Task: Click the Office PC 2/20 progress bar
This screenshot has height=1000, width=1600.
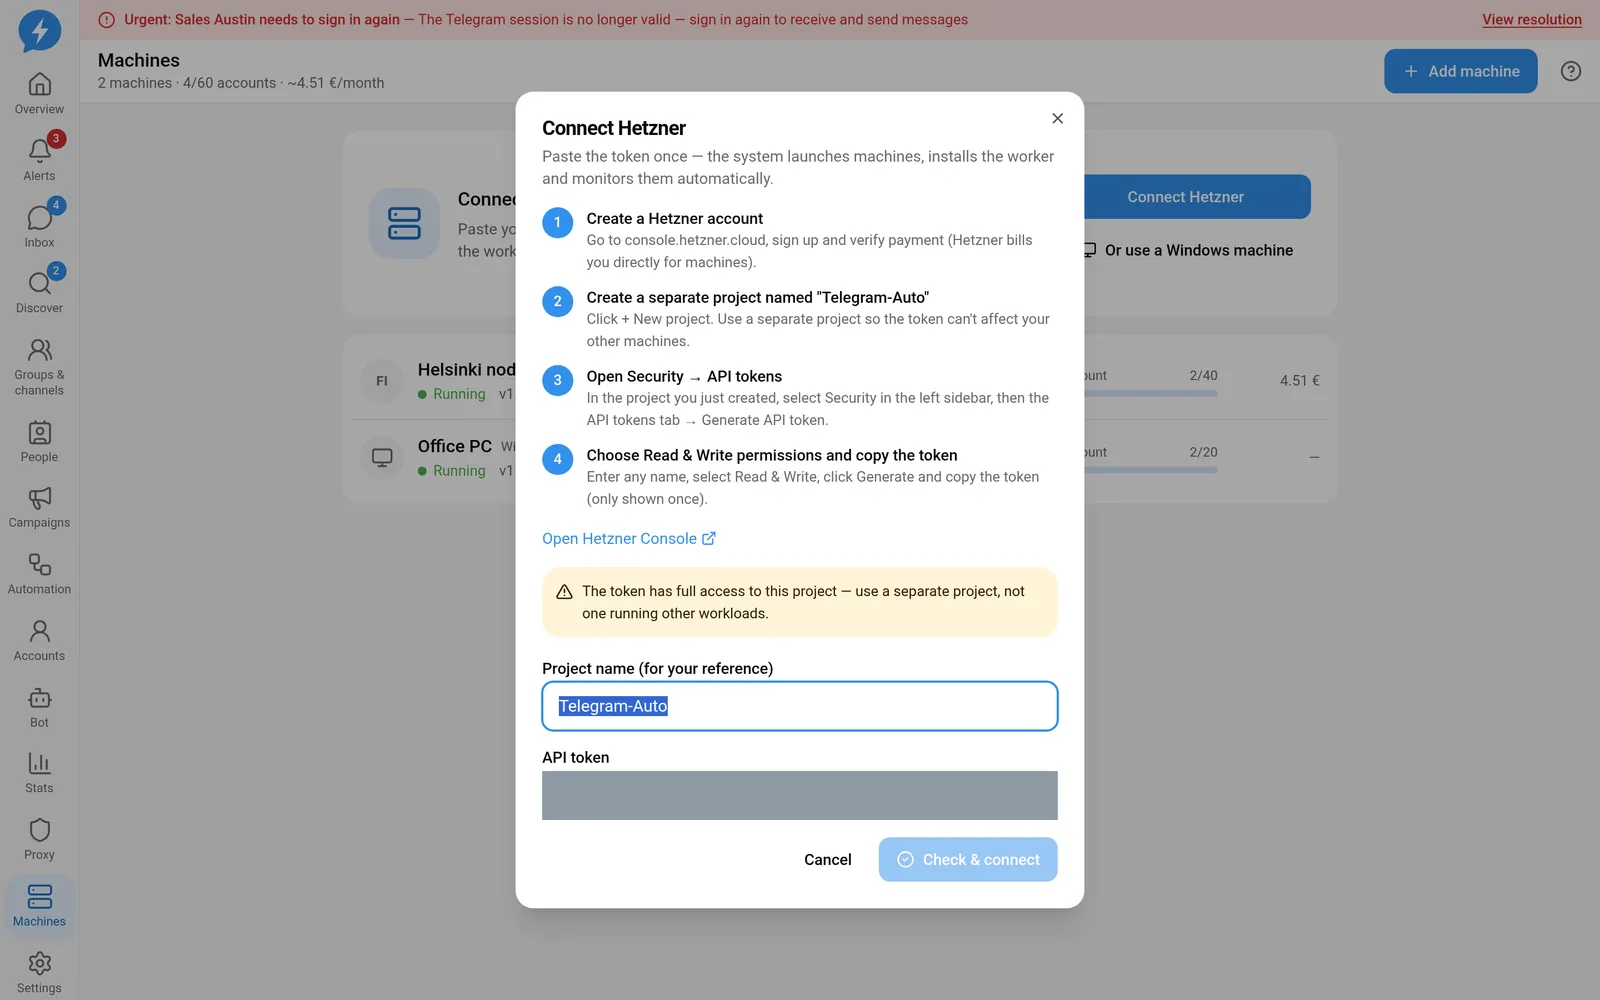Action: click(x=1150, y=470)
